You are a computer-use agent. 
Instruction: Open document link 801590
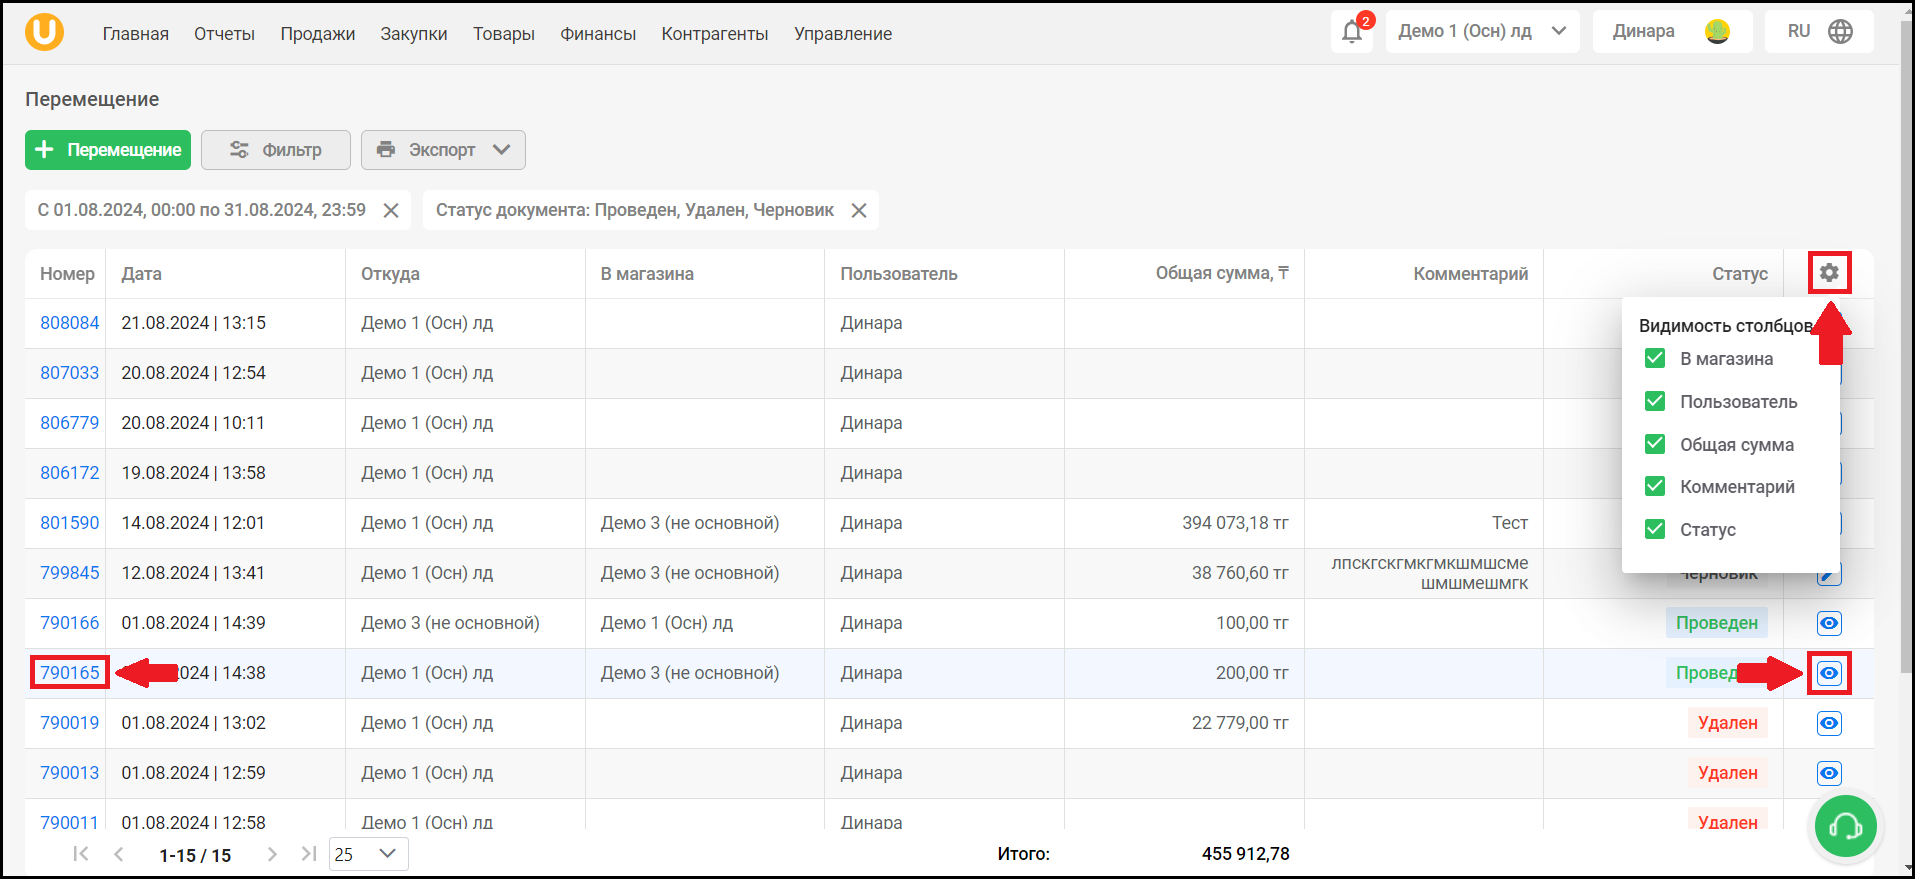click(70, 523)
